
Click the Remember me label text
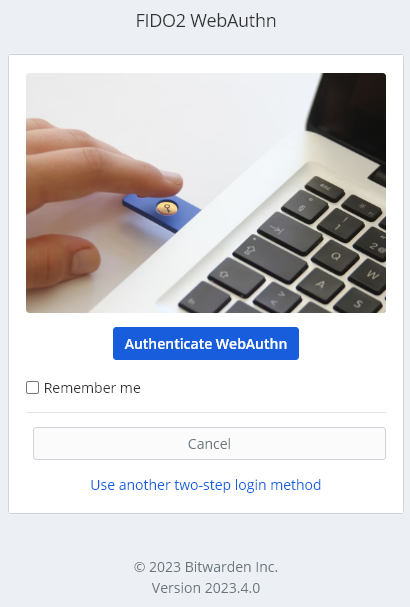(x=92, y=388)
